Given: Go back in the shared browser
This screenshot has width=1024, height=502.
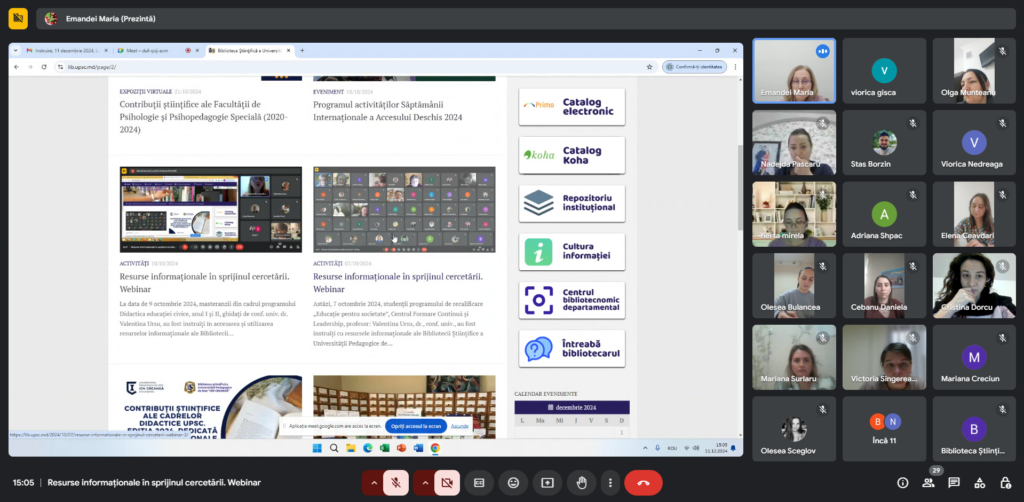Looking at the screenshot, I should [x=16, y=67].
